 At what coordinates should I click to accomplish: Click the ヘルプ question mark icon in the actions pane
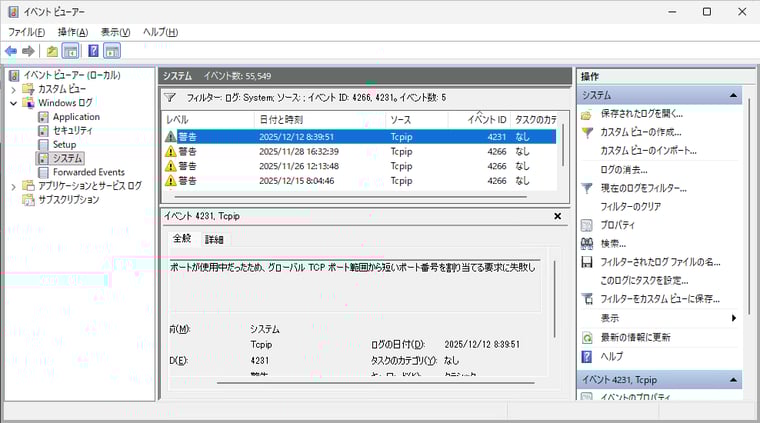(x=586, y=357)
